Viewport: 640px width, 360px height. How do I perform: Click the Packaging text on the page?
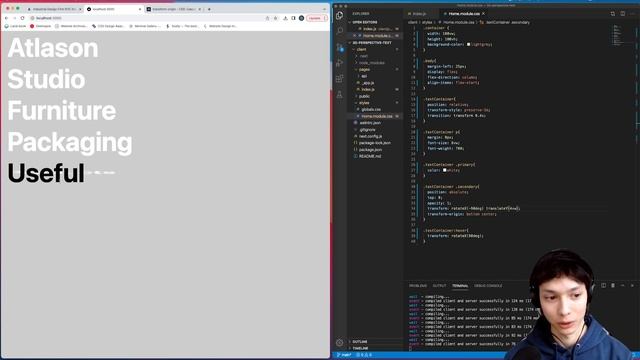(x=70, y=142)
